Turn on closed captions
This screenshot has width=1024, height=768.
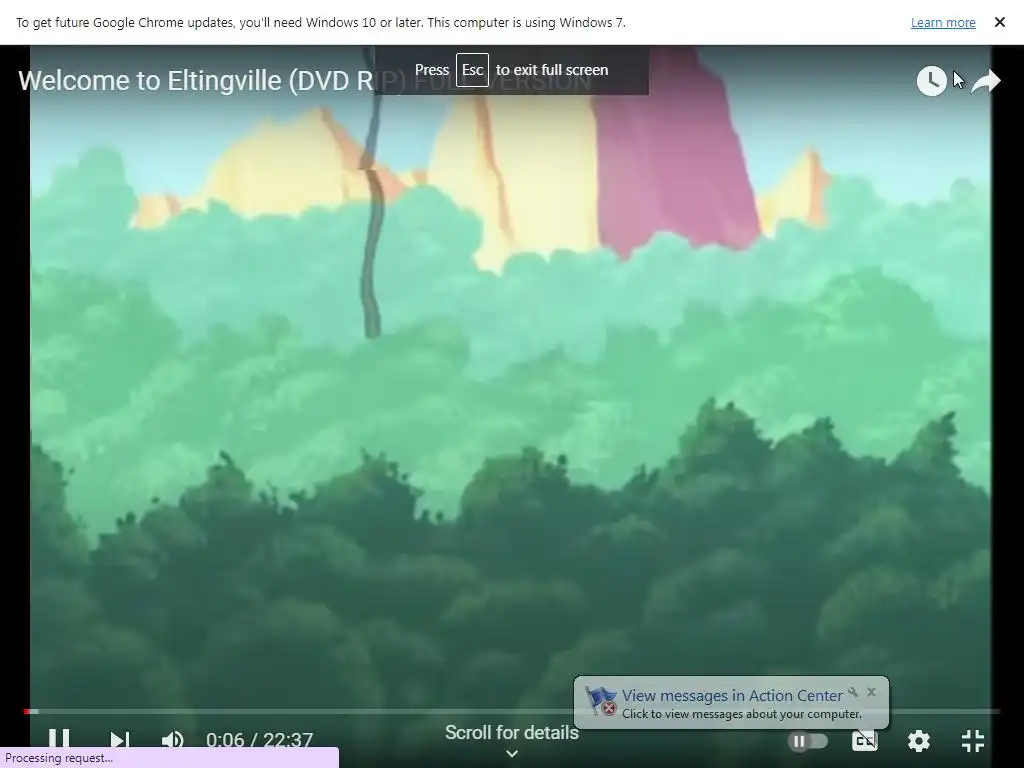865,741
